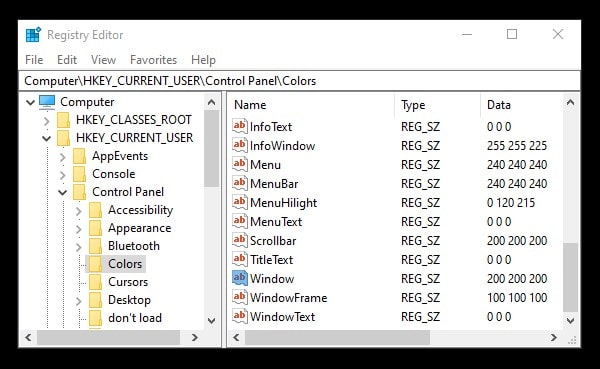
Task: Click the Accessibility folder icon
Action: tap(95, 210)
